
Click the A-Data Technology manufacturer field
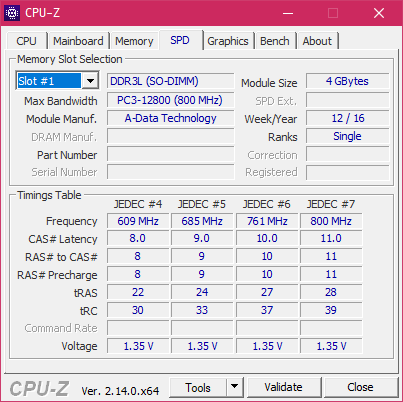[170, 118]
